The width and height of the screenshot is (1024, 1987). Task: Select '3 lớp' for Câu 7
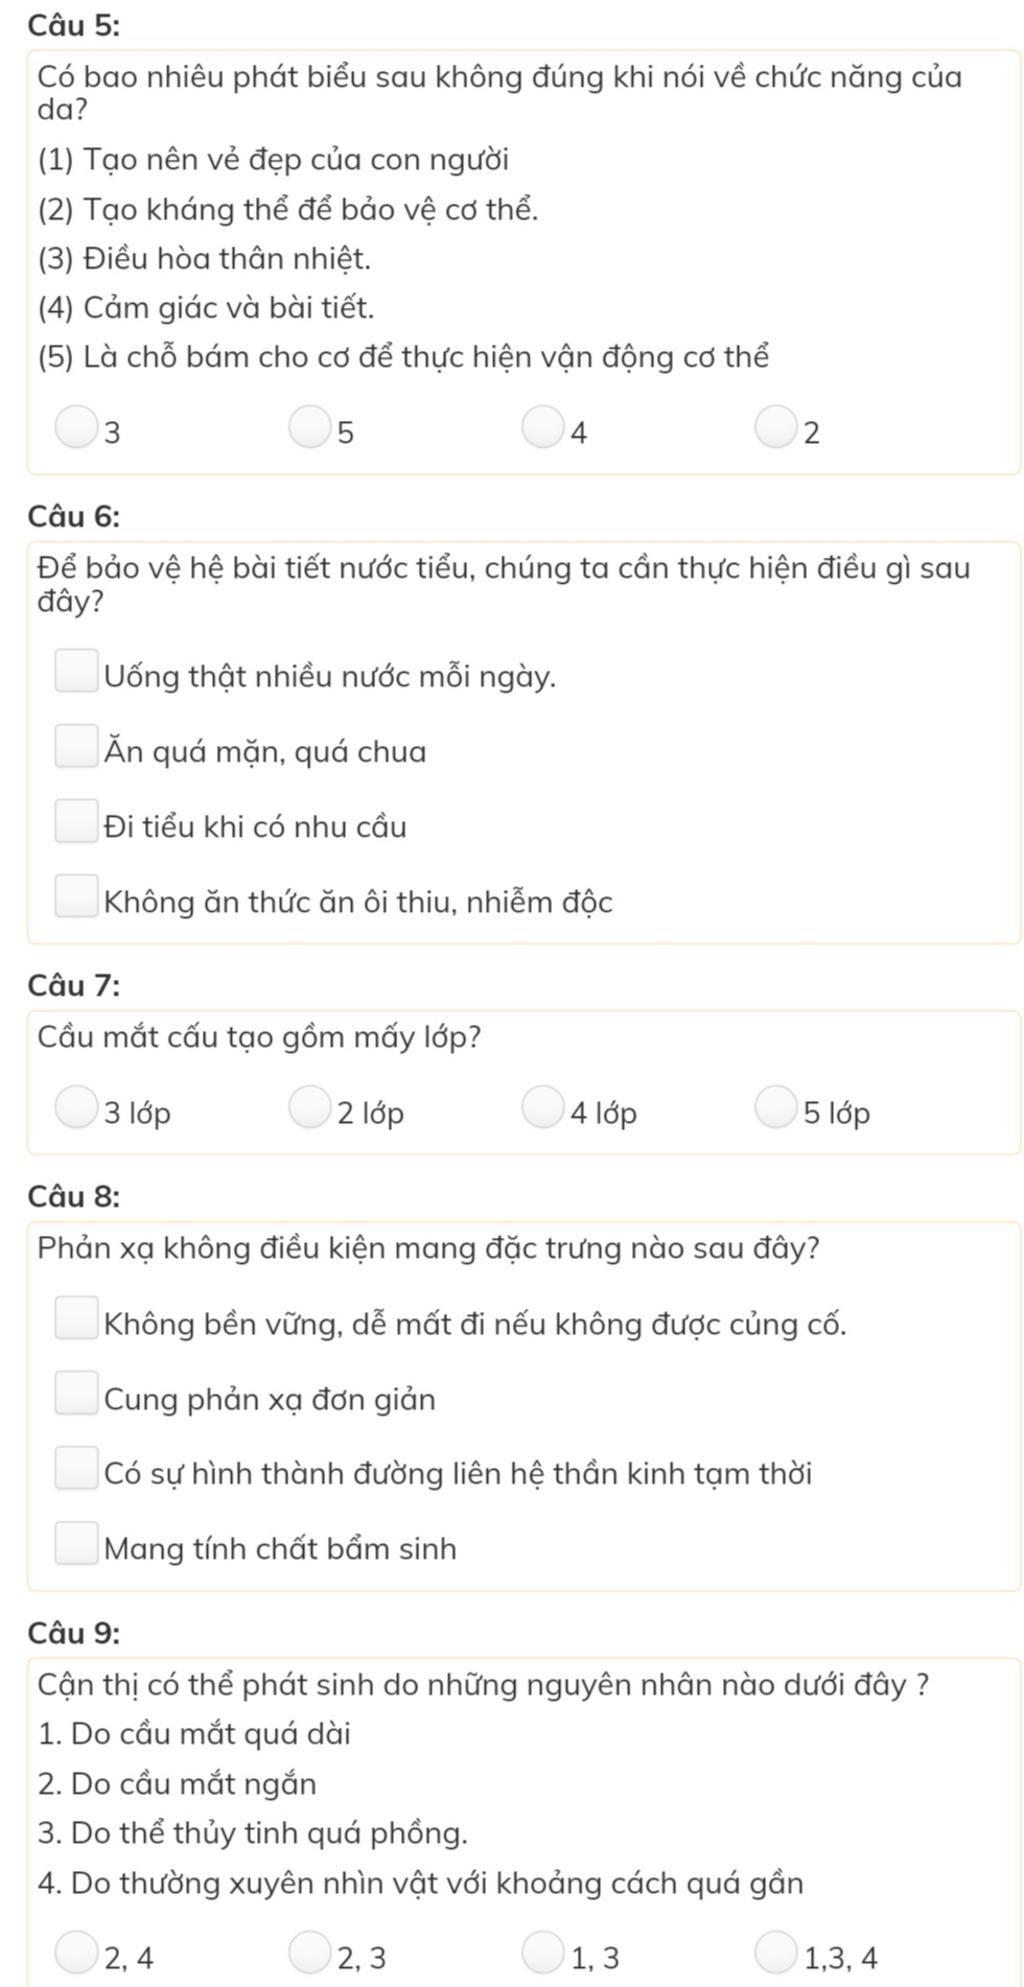76,1107
